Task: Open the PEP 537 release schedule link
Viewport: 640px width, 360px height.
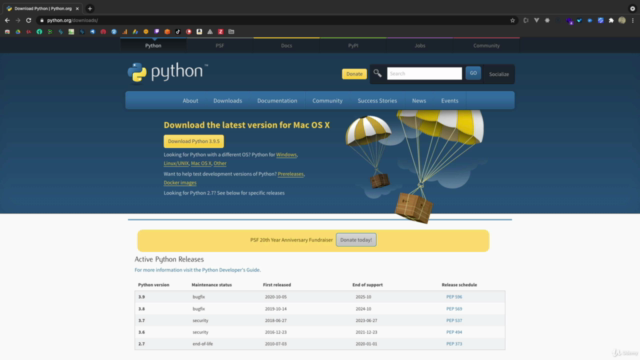Action: tap(454, 321)
